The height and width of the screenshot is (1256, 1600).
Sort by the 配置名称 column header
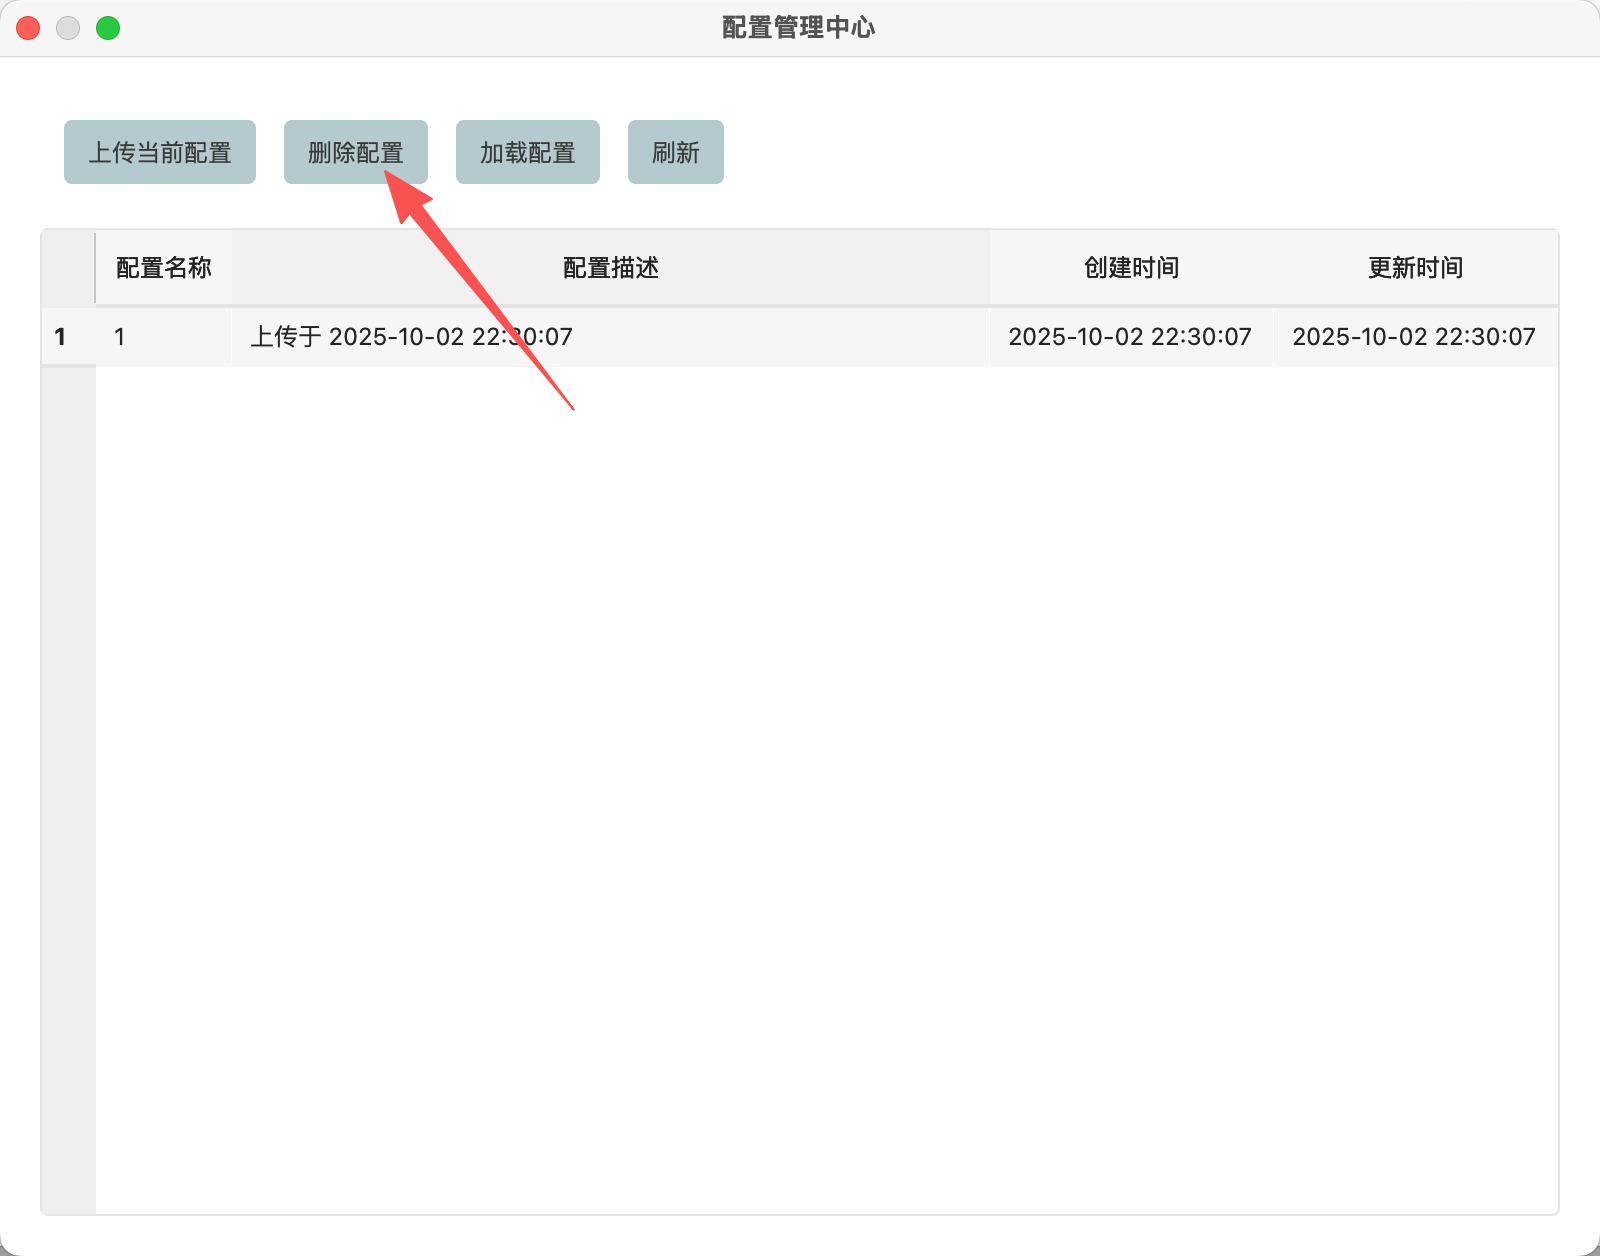tap(163, 268)
